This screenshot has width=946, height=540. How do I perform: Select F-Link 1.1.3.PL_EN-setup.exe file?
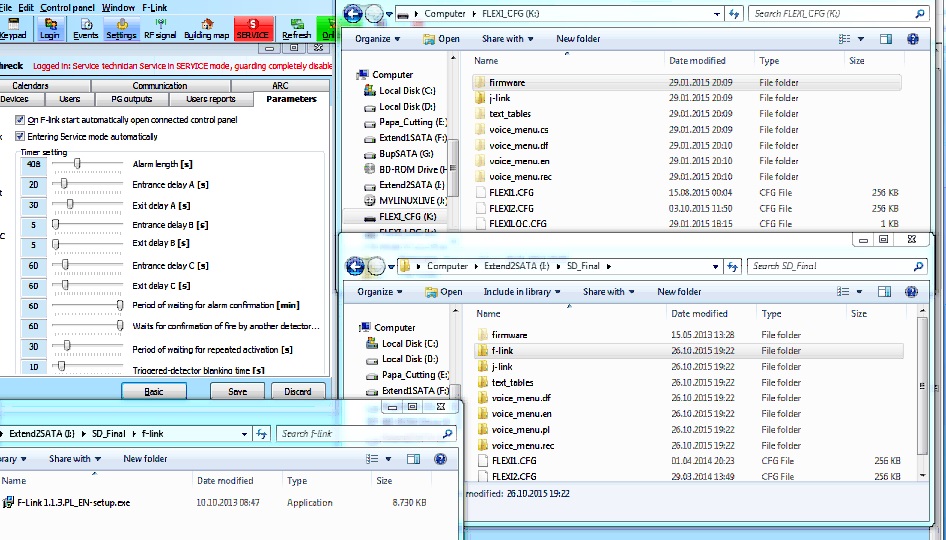73,503
